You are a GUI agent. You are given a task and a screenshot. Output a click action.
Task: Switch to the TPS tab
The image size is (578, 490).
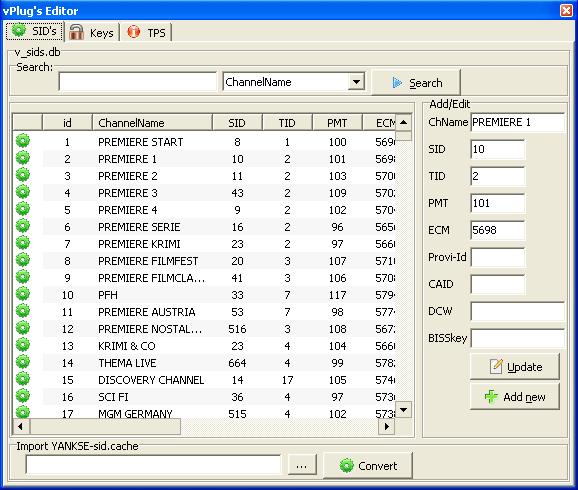pyautogui.click(x=146, y=32)
